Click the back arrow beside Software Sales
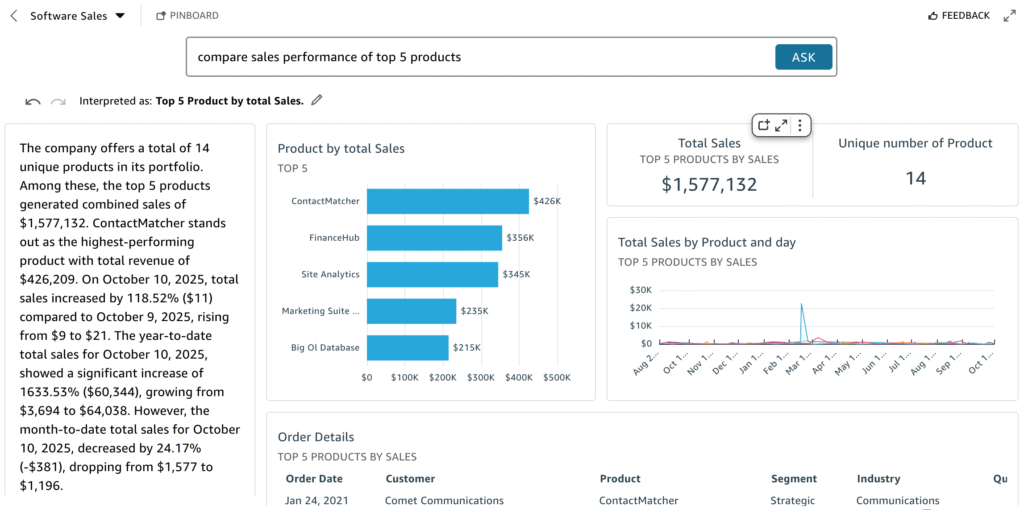Viewport: 1024px width, 510px height. click(x=13, y=16)
